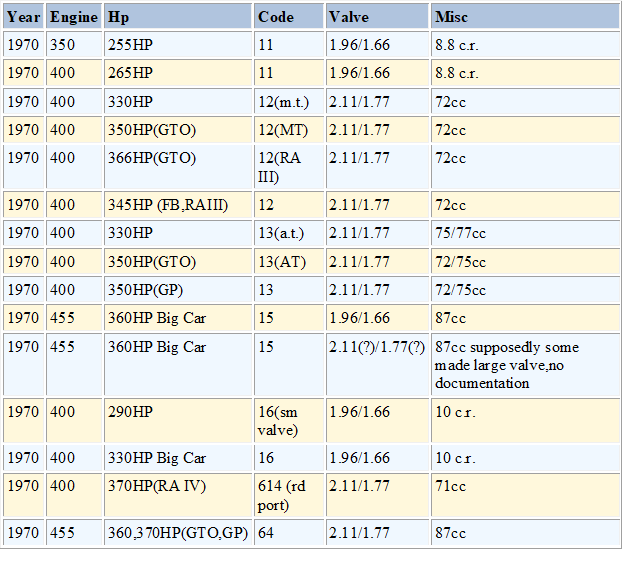Click the Misc column header
Viewport: 624px width, 580px height.
tap(526, 17)
